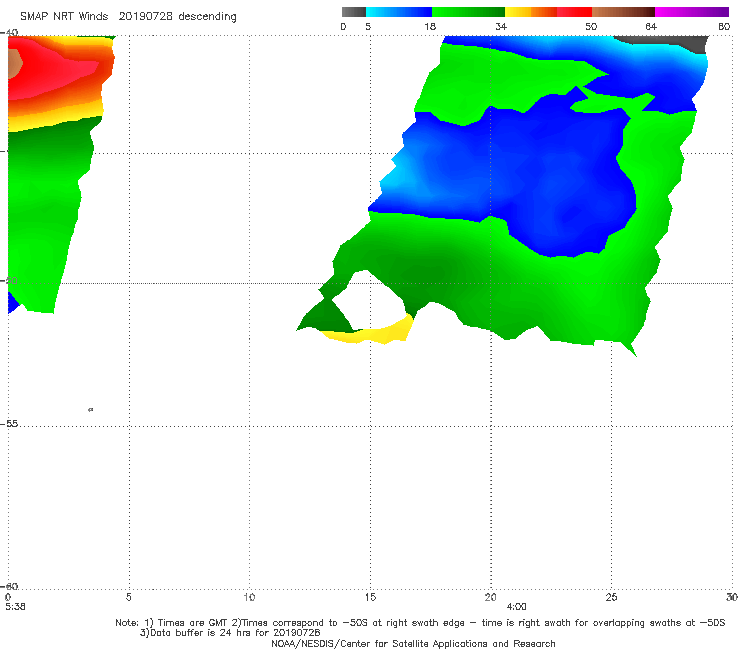This screenshot has height=650, width=740.
Task: Click the swath time '4:00'
Action: (x=516, y=607)
